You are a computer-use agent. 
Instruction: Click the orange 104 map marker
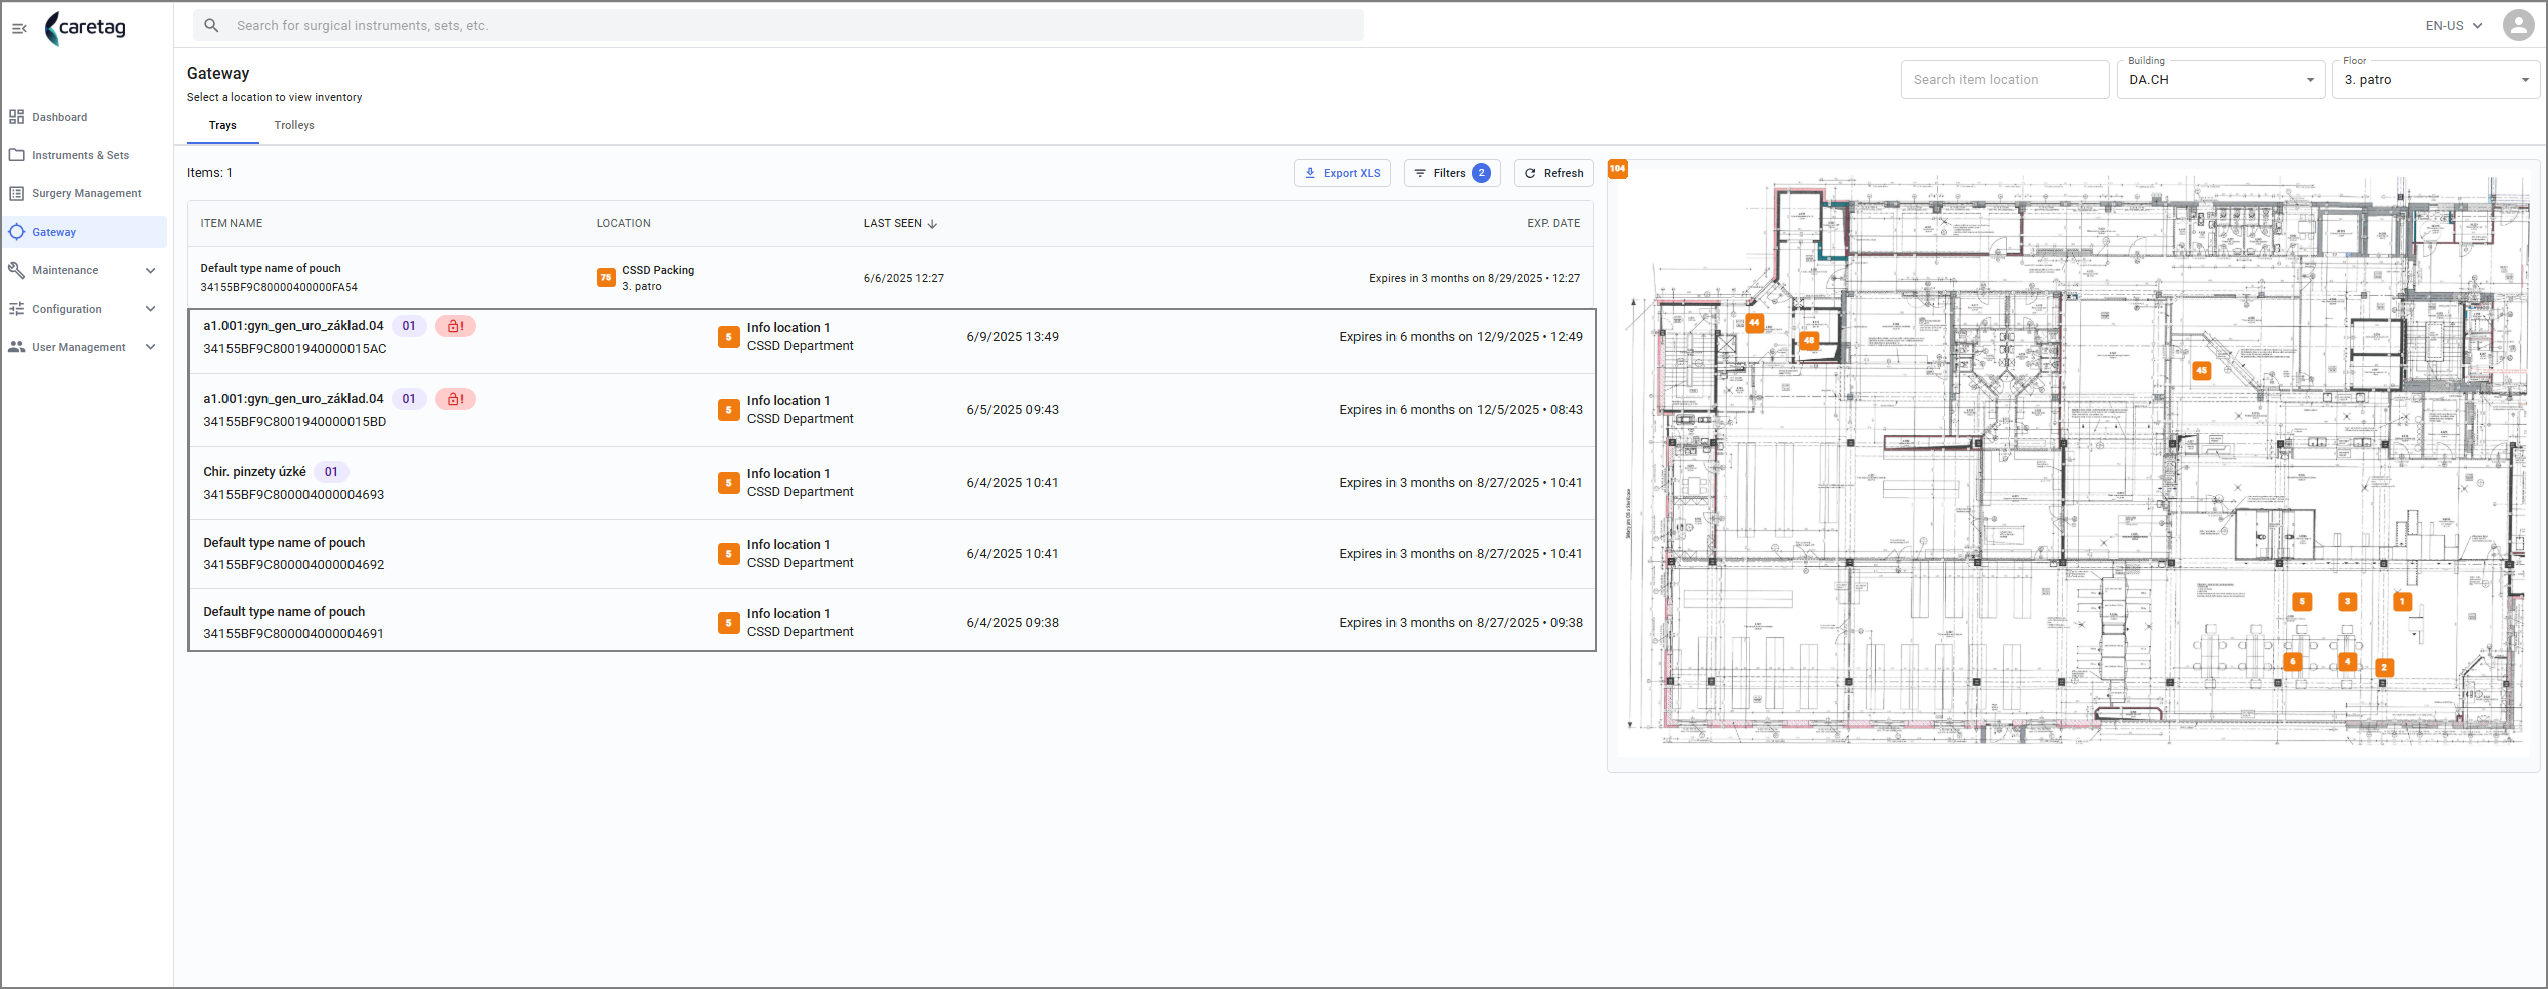(1617, 169)
